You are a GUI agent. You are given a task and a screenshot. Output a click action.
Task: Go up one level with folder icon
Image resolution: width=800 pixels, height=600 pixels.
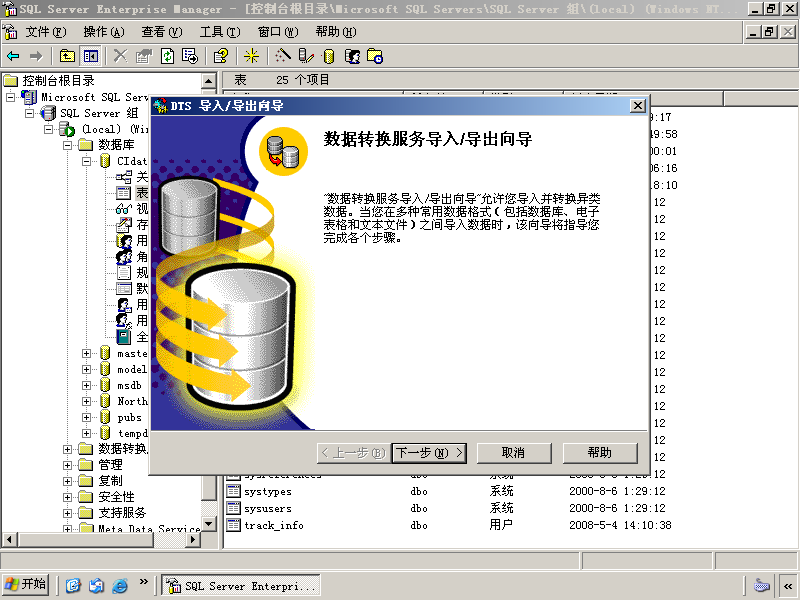pos(67,56)
